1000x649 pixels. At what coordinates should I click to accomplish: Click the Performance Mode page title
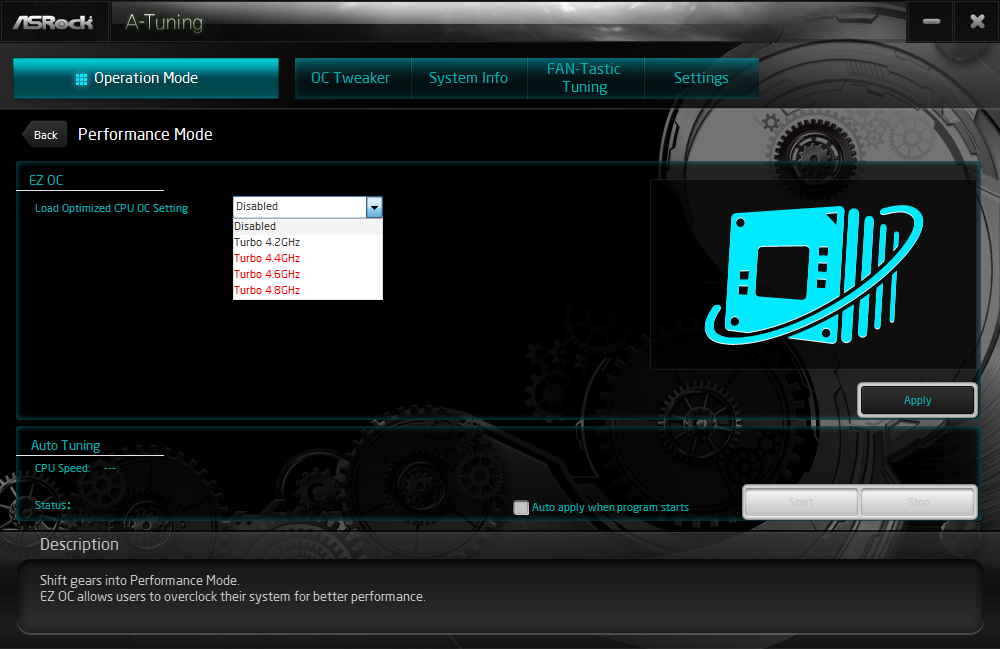(145, 135)
